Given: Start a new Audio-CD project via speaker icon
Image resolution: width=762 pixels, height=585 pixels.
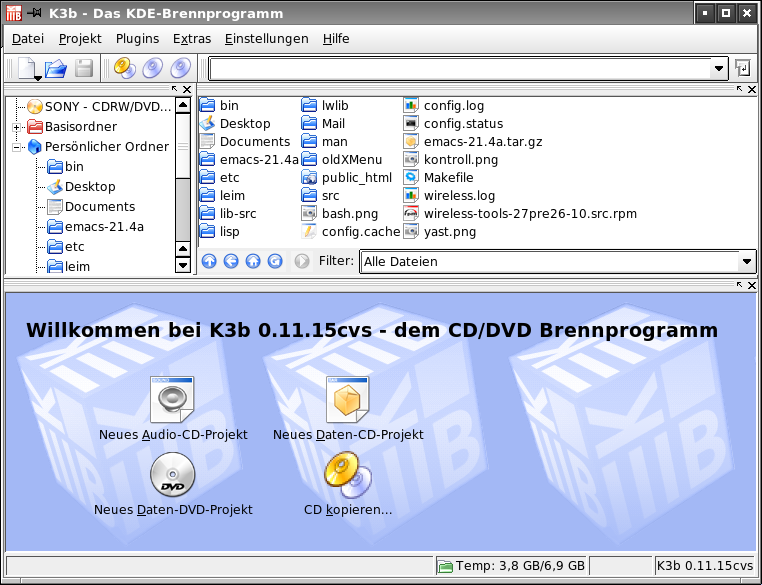Looking at the screenshot, I should [173, 399].
